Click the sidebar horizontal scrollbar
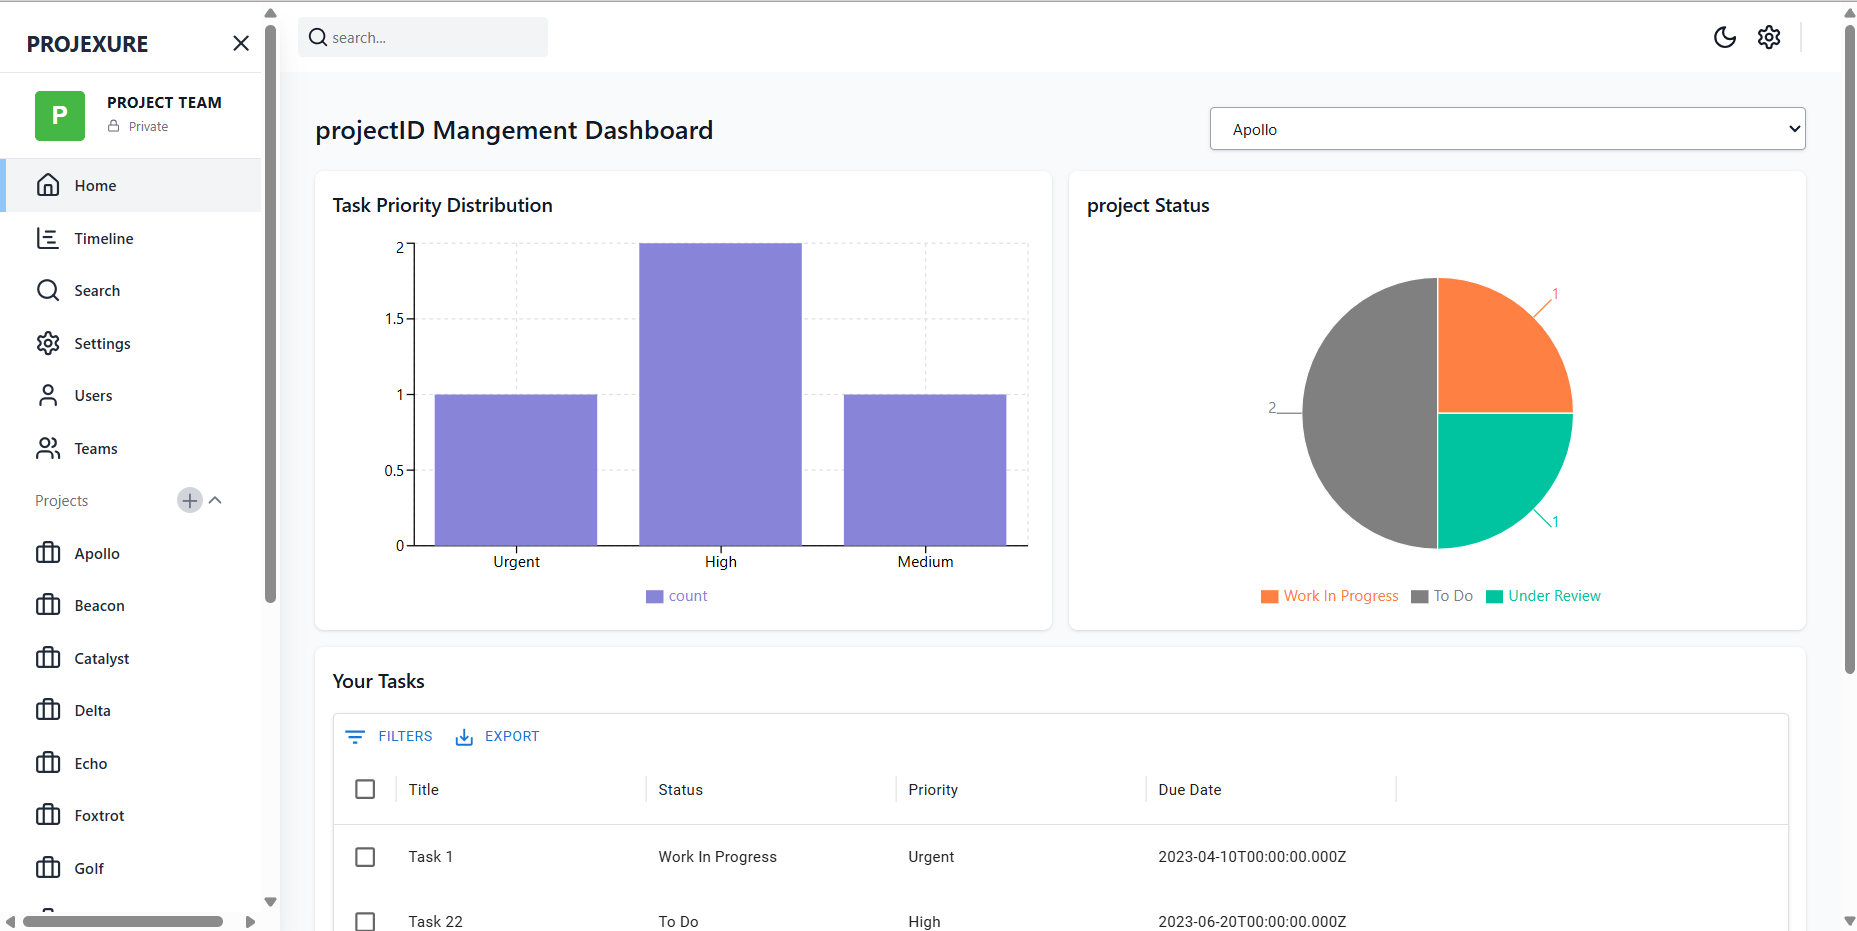Image resolution: width=1857 pixels, height=931 pixels. [123, 922]
